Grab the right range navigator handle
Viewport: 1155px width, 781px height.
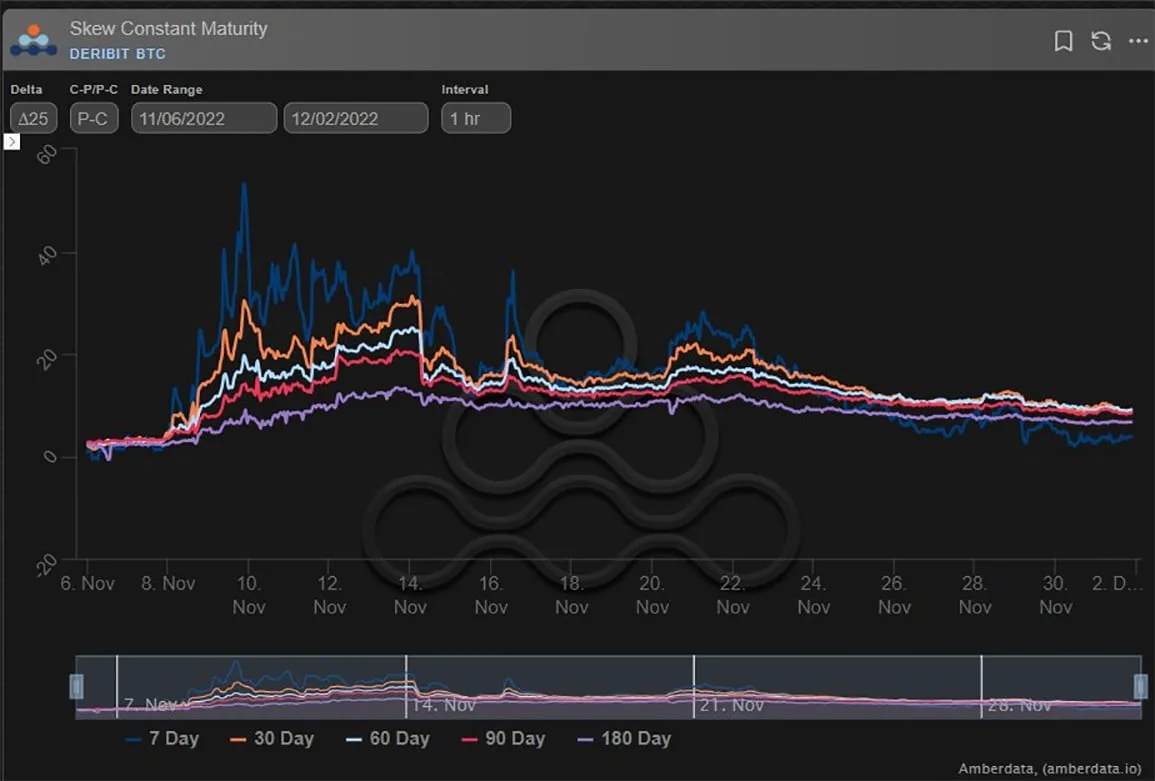coord(1140,686)
